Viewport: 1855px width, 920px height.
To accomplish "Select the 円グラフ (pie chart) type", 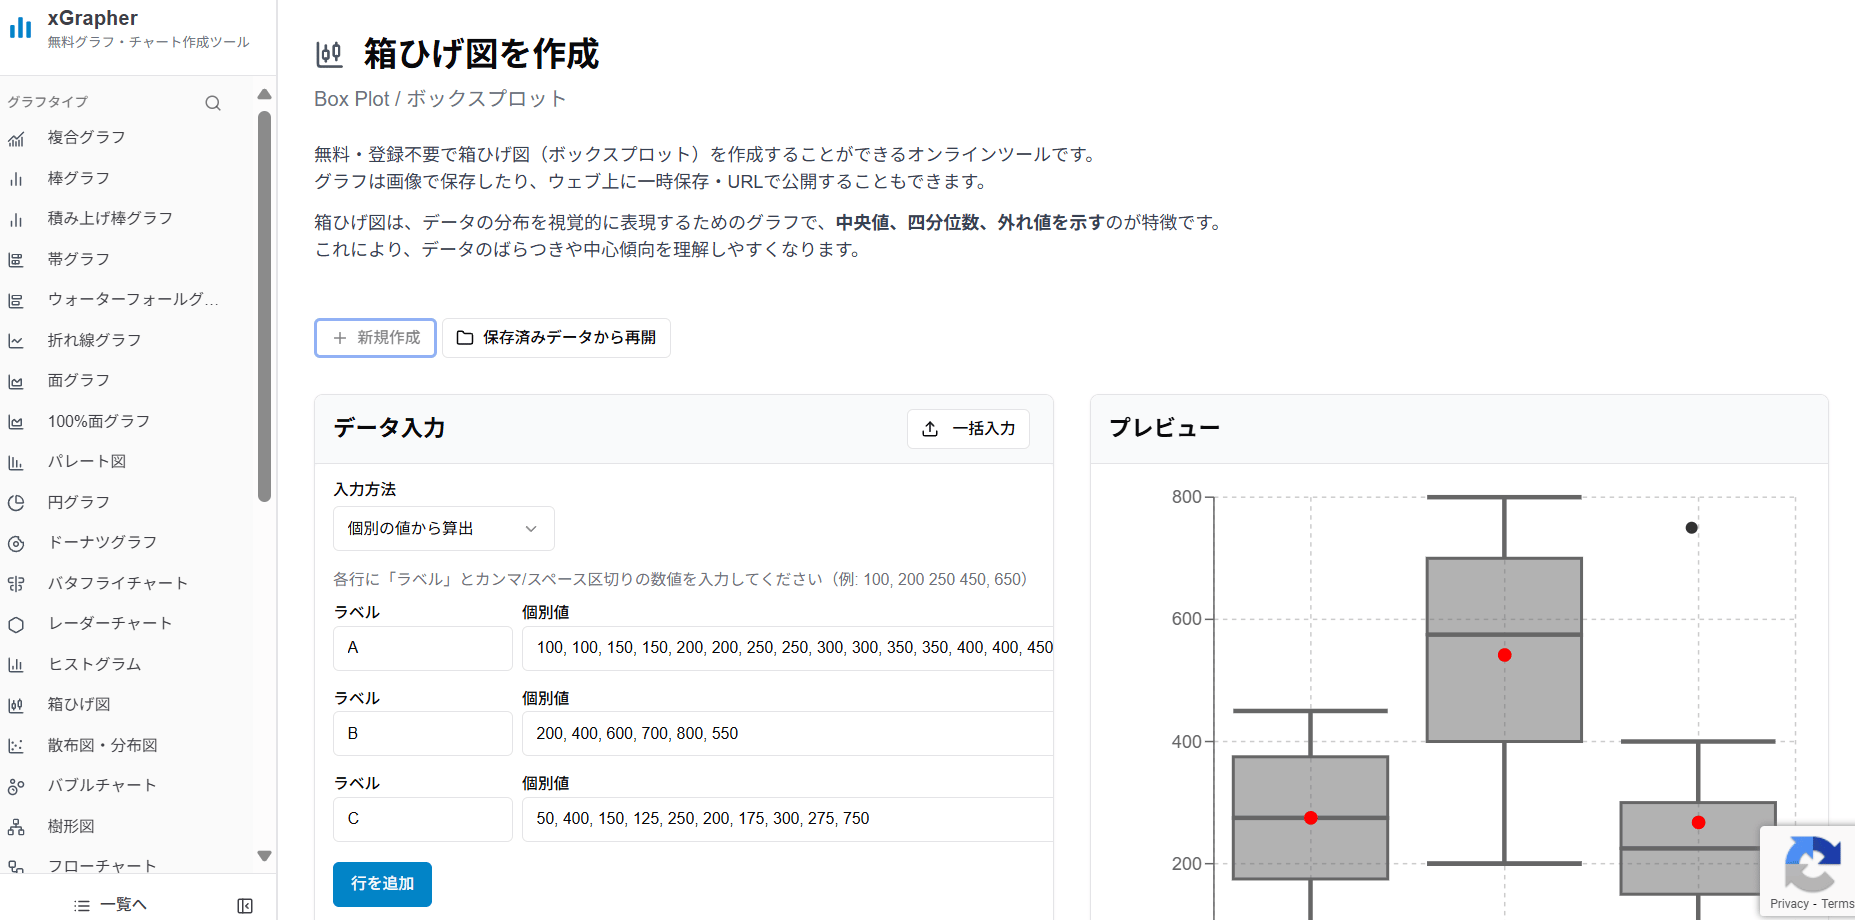I will pyautogui.click(x=79, y=502).
